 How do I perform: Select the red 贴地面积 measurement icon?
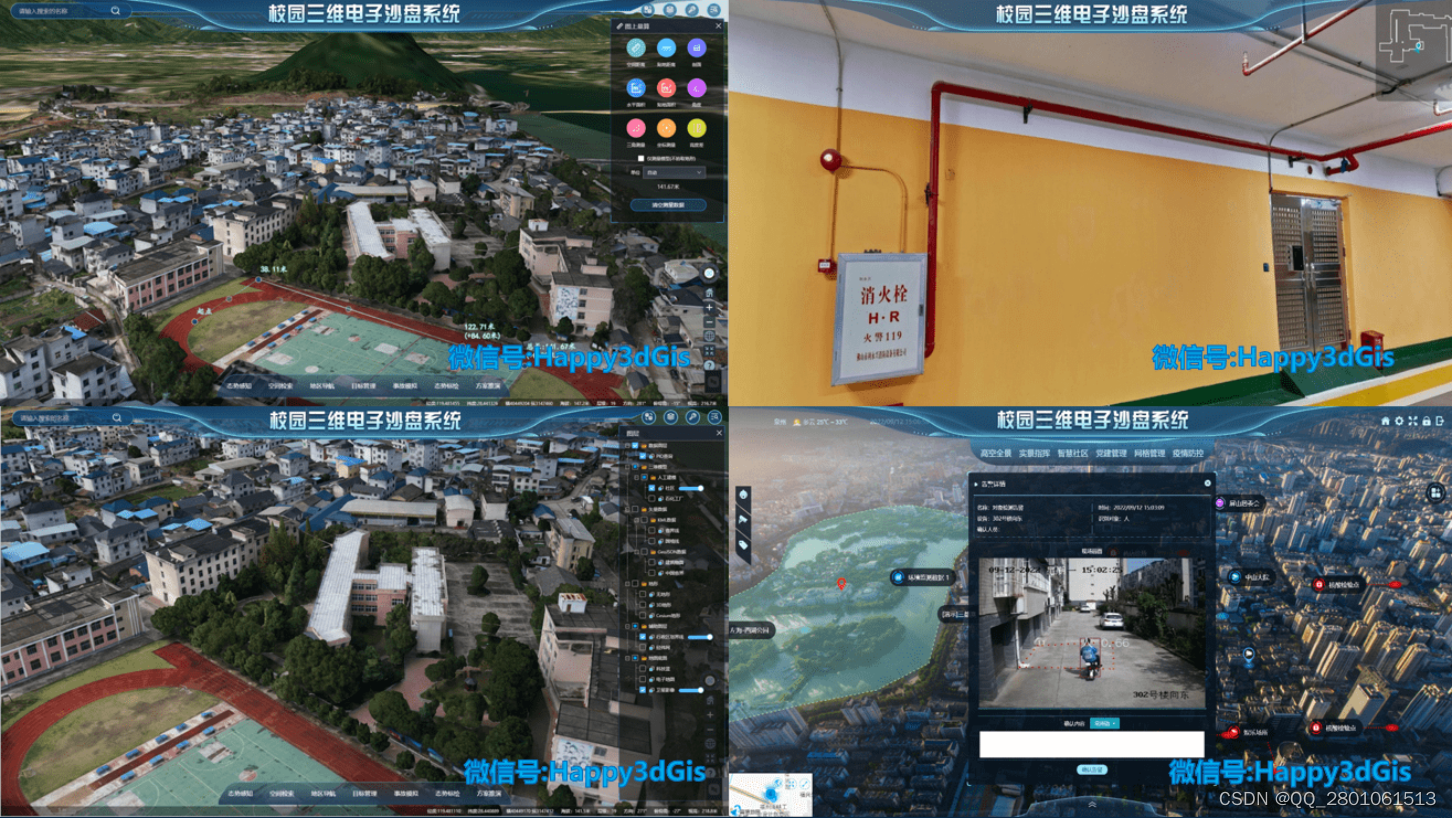coord(666,88)
